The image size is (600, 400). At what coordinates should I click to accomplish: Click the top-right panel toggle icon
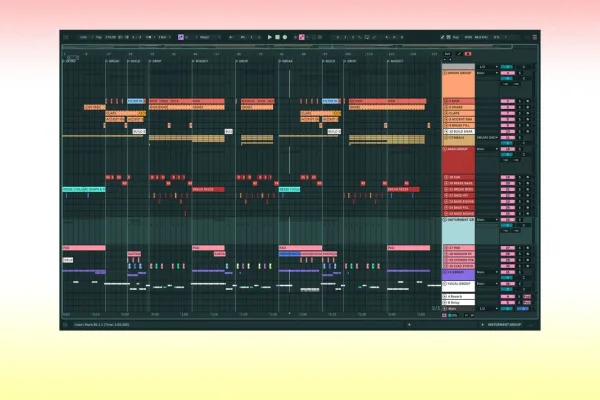click(535, 37)
